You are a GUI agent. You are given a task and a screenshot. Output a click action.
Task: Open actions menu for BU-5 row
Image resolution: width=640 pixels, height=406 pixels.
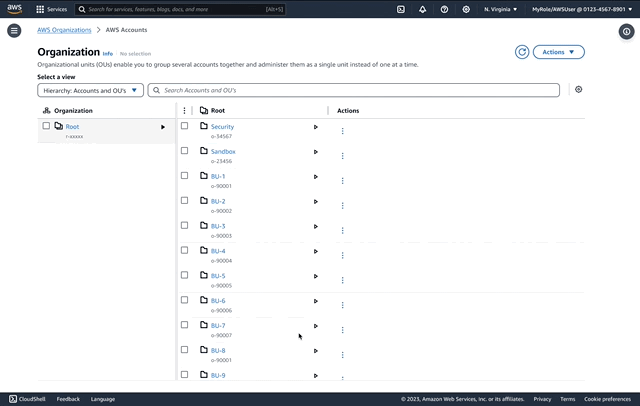342,280
